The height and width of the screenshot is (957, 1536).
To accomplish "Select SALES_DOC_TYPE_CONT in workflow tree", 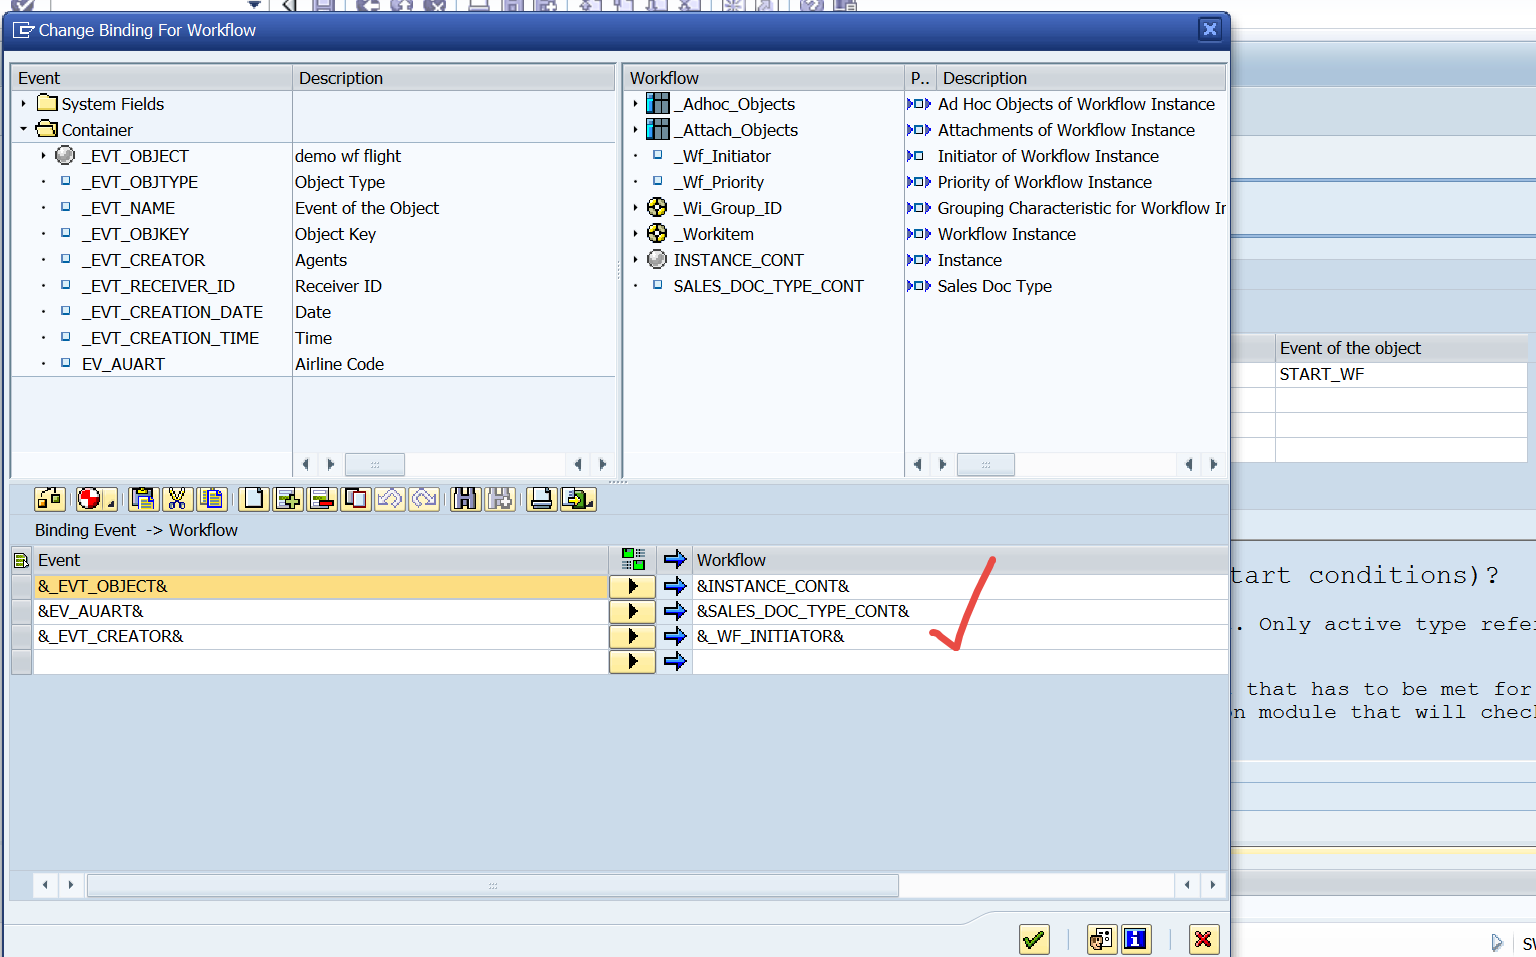I will click(768, 286).
